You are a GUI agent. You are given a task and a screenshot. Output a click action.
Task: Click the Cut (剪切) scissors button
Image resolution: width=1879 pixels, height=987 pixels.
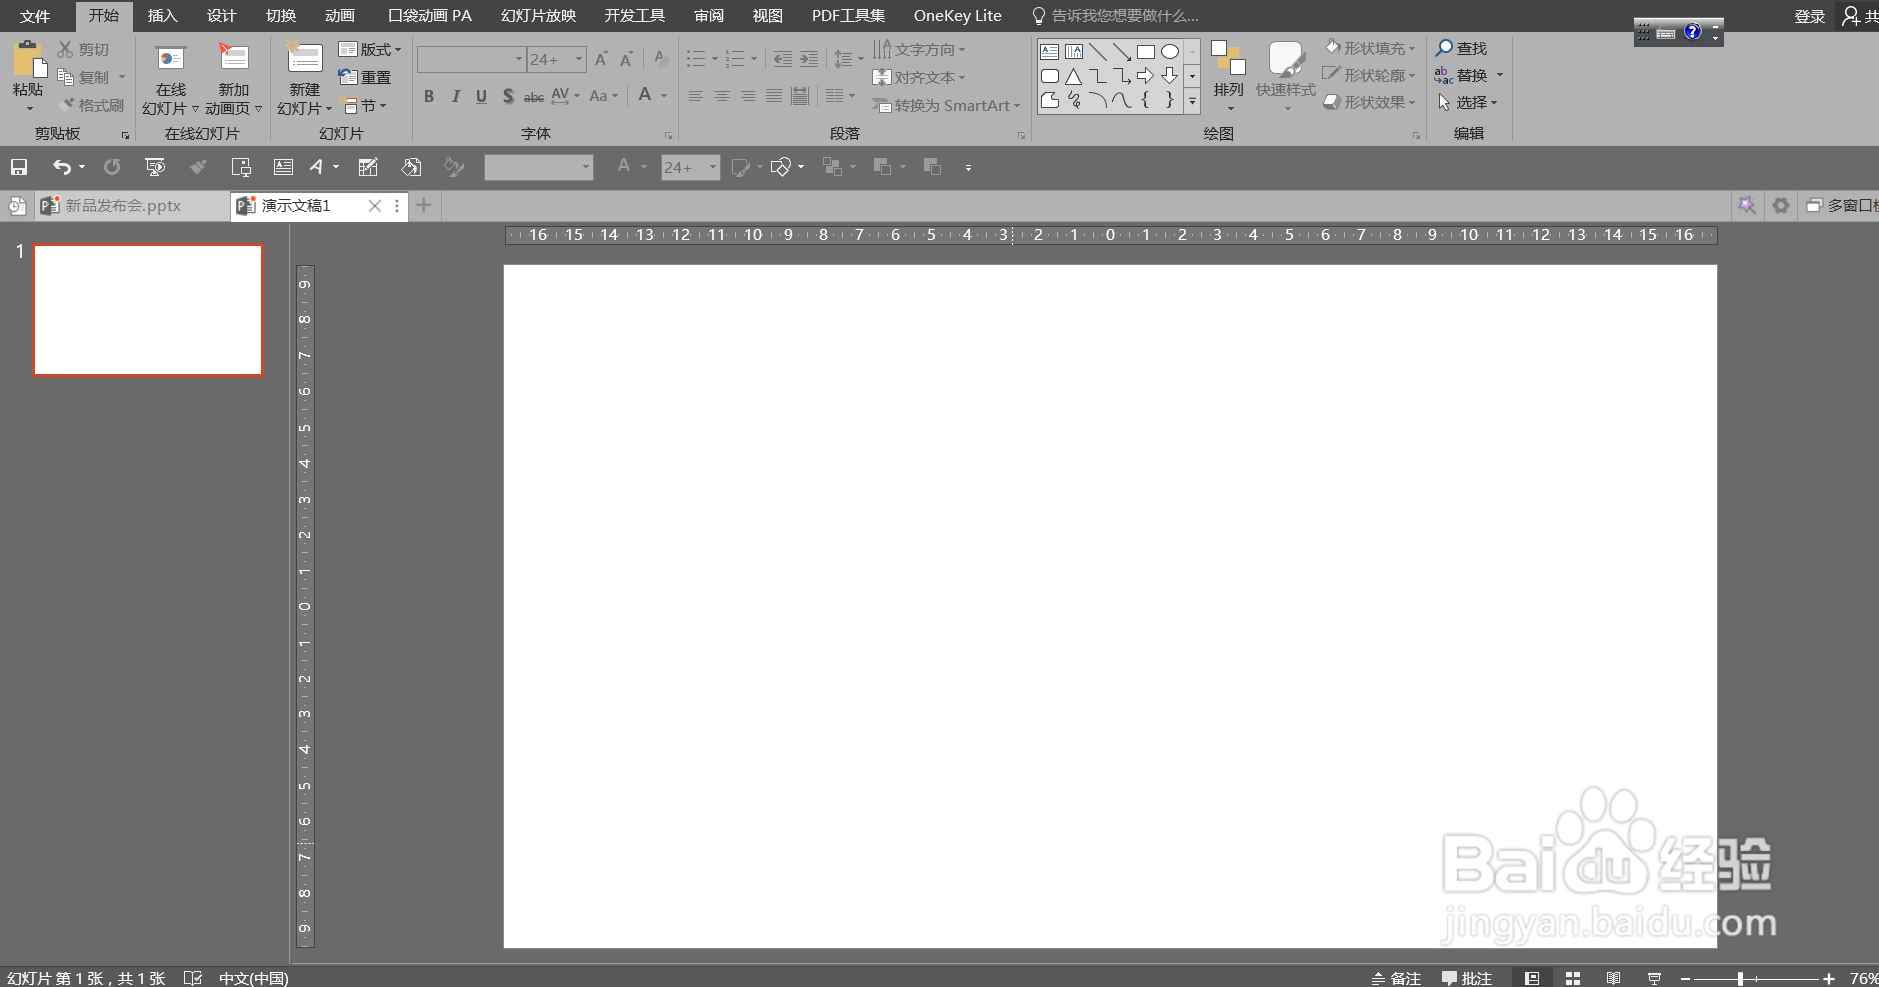coord(83,49)
